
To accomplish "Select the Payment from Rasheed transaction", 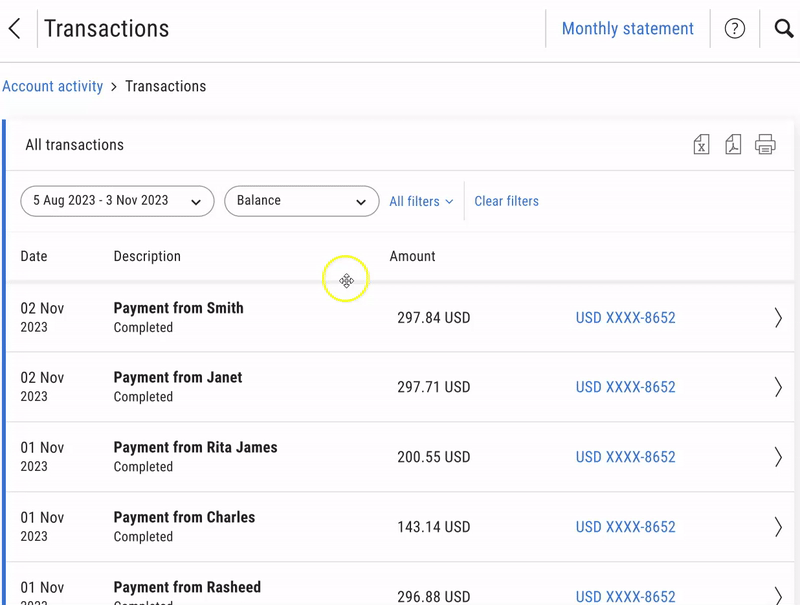I will coord(187,587).
